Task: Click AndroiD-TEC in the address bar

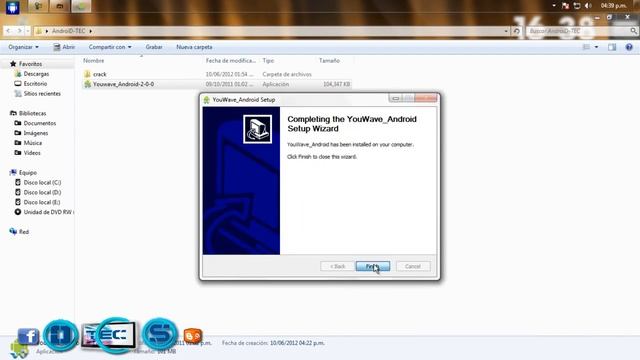Action: click(69, 31)
